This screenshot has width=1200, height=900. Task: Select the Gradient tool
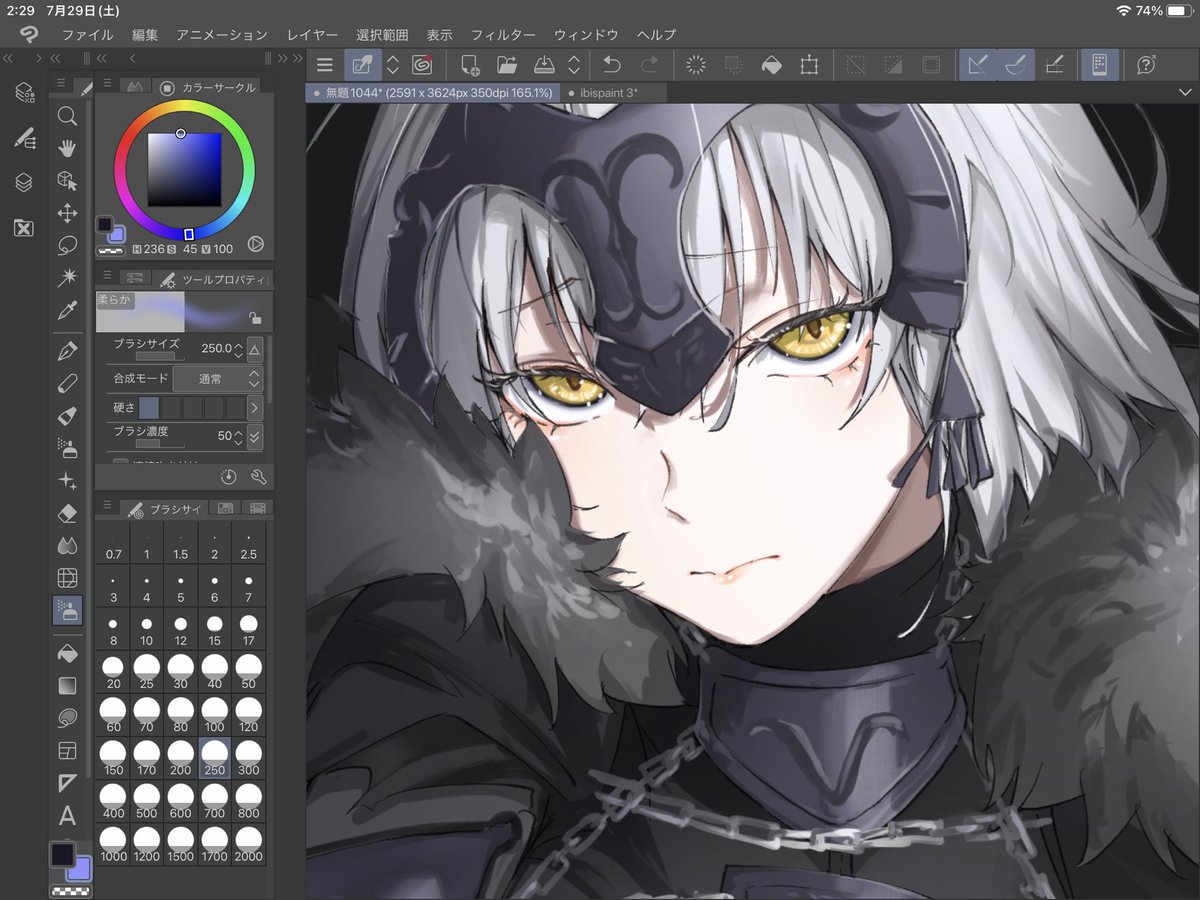[67, 685]
